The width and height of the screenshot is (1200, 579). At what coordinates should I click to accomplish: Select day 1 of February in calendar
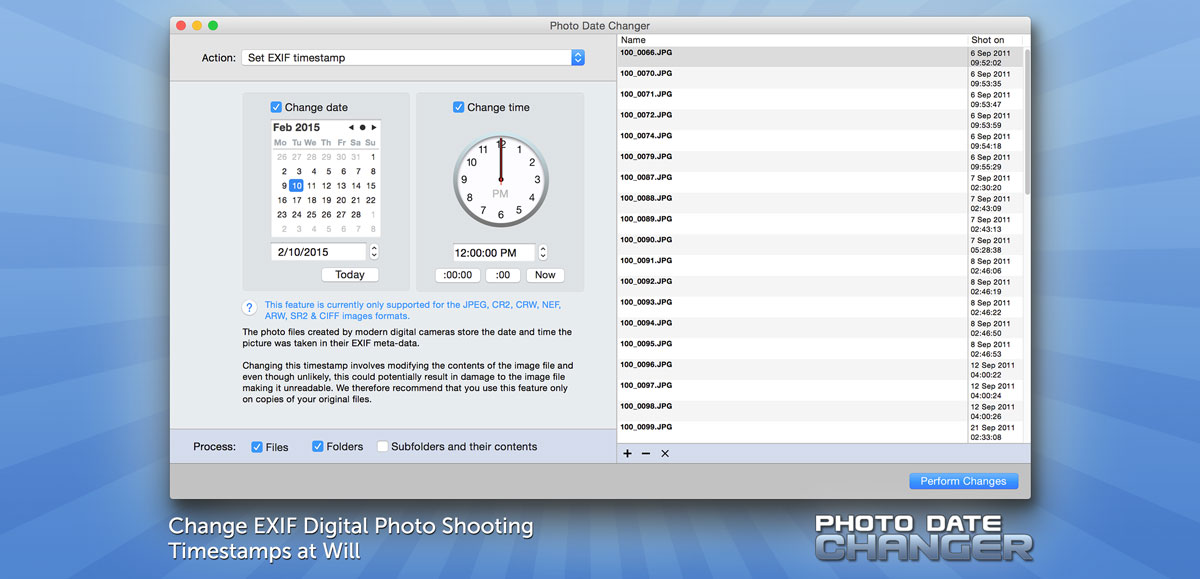click(371, 157)
